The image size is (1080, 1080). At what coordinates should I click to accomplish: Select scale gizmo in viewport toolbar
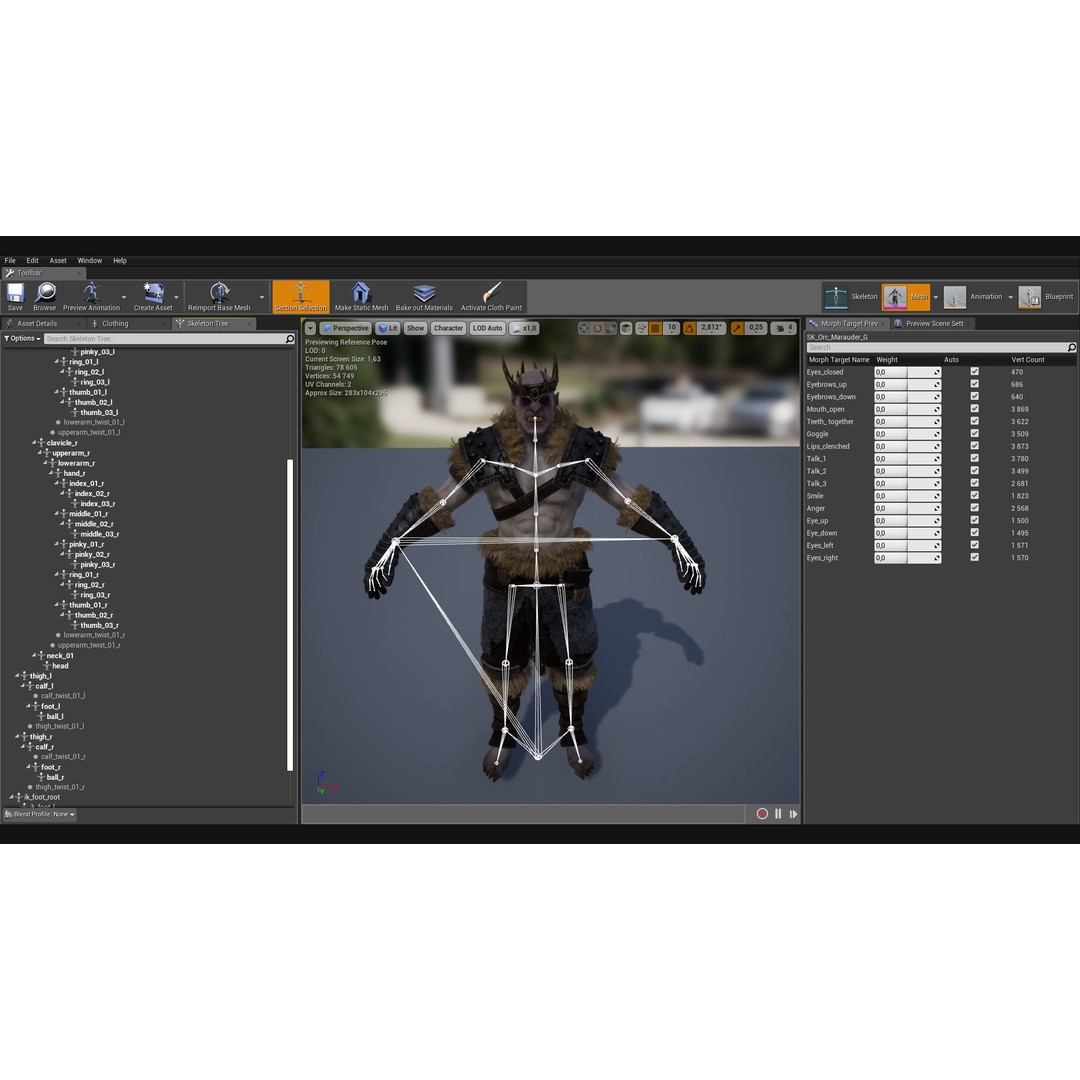(610, 329)
